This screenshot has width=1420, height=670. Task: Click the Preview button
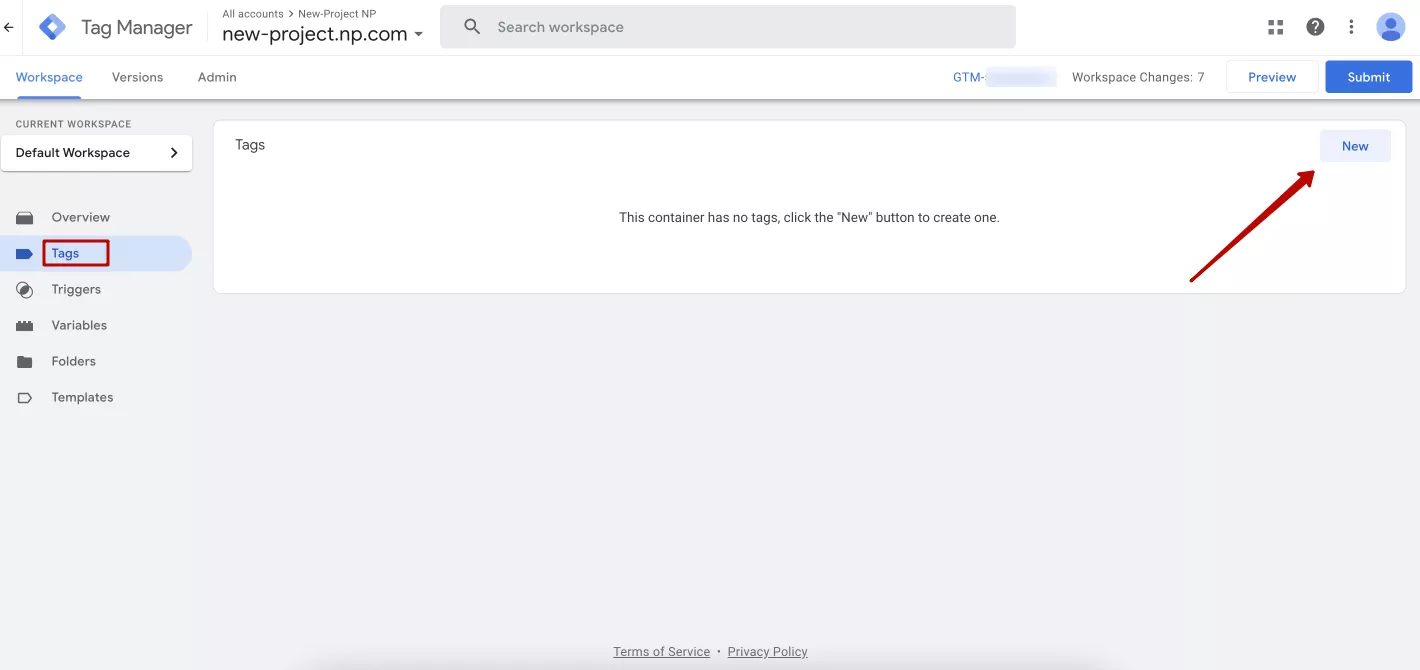point(1272,77)
